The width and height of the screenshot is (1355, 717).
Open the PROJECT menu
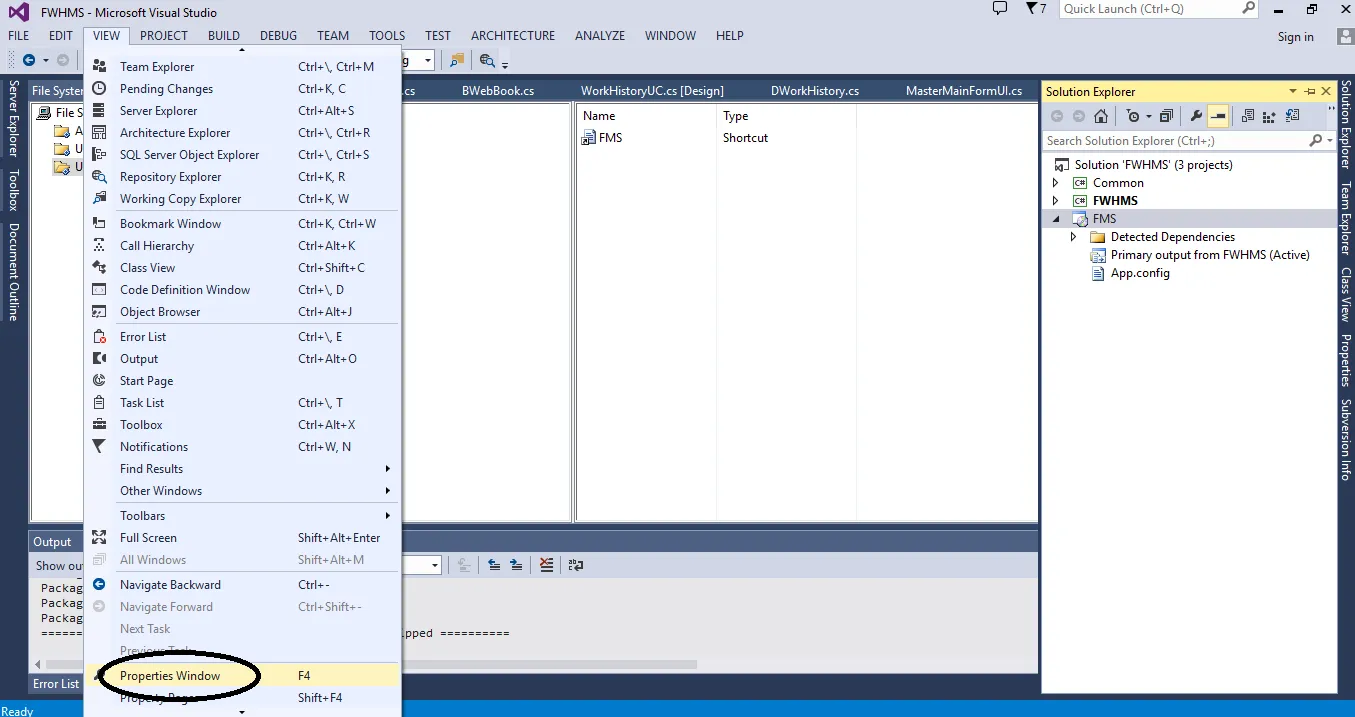click(x=164, y=36)
